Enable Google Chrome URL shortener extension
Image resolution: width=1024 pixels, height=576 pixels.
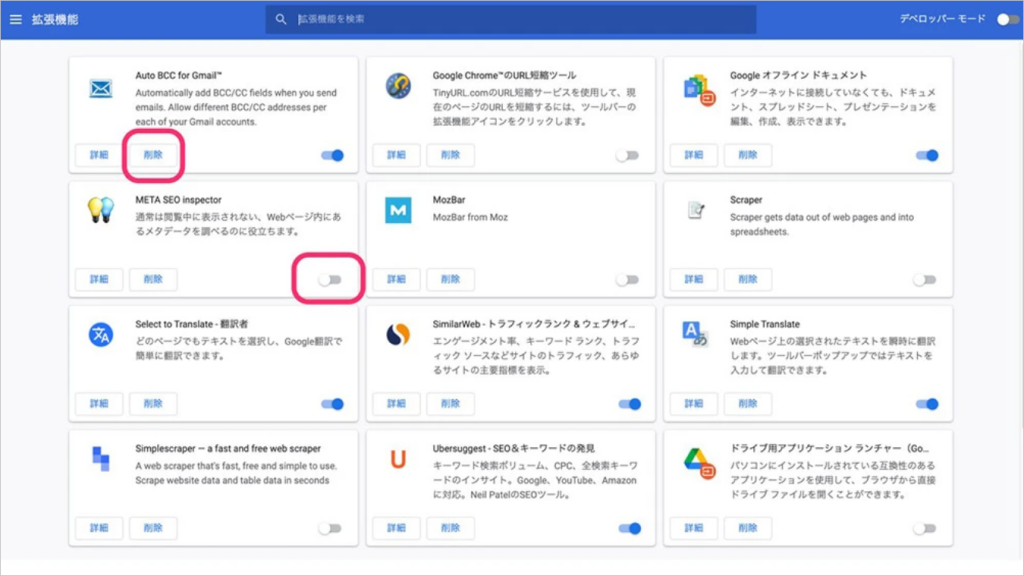click(627, 155)
